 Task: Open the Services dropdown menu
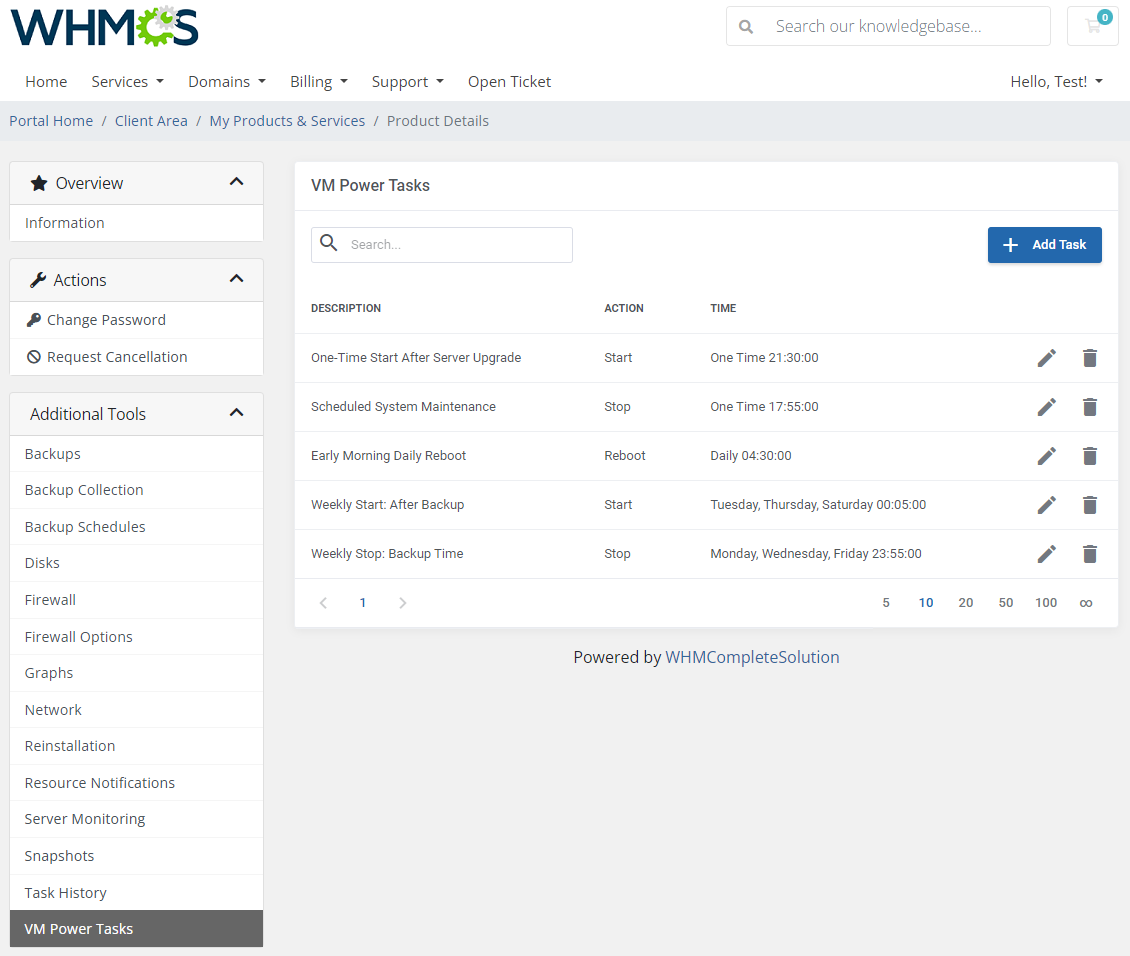pos(128,81)
